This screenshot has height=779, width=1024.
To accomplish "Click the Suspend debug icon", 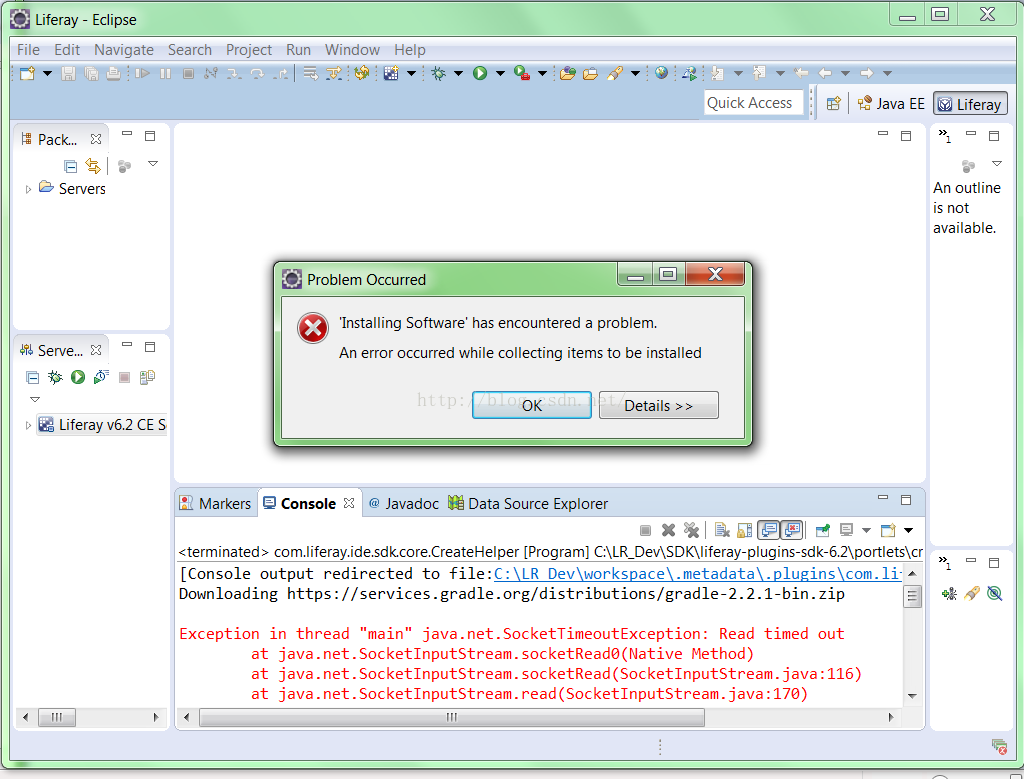I will [165, 73].
